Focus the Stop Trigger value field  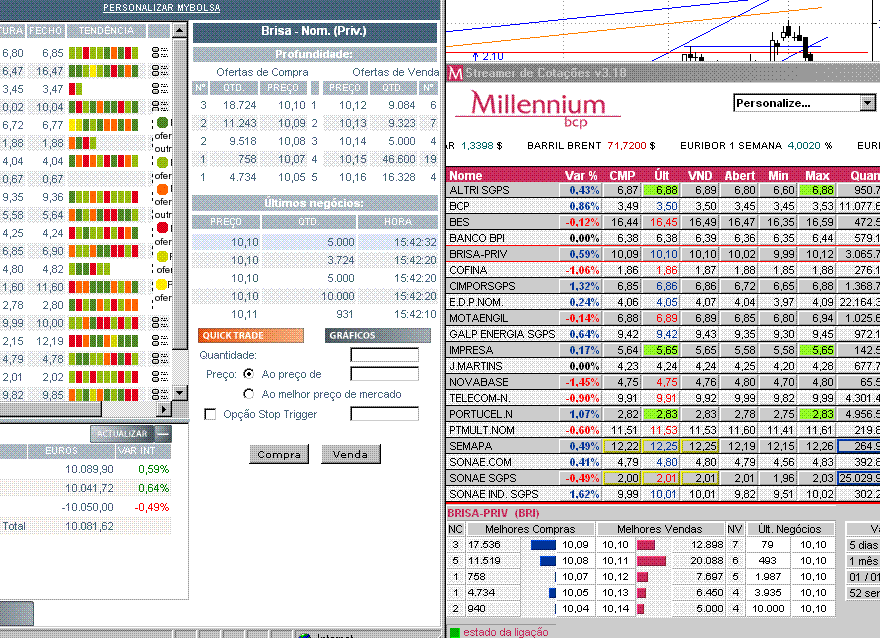[x=384, y=414]
